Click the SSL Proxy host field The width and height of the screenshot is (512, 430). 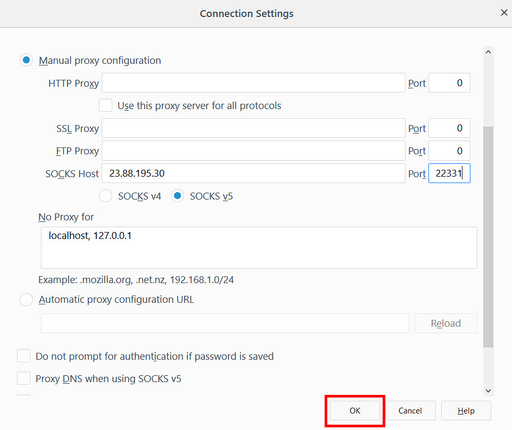coord(253,128)
